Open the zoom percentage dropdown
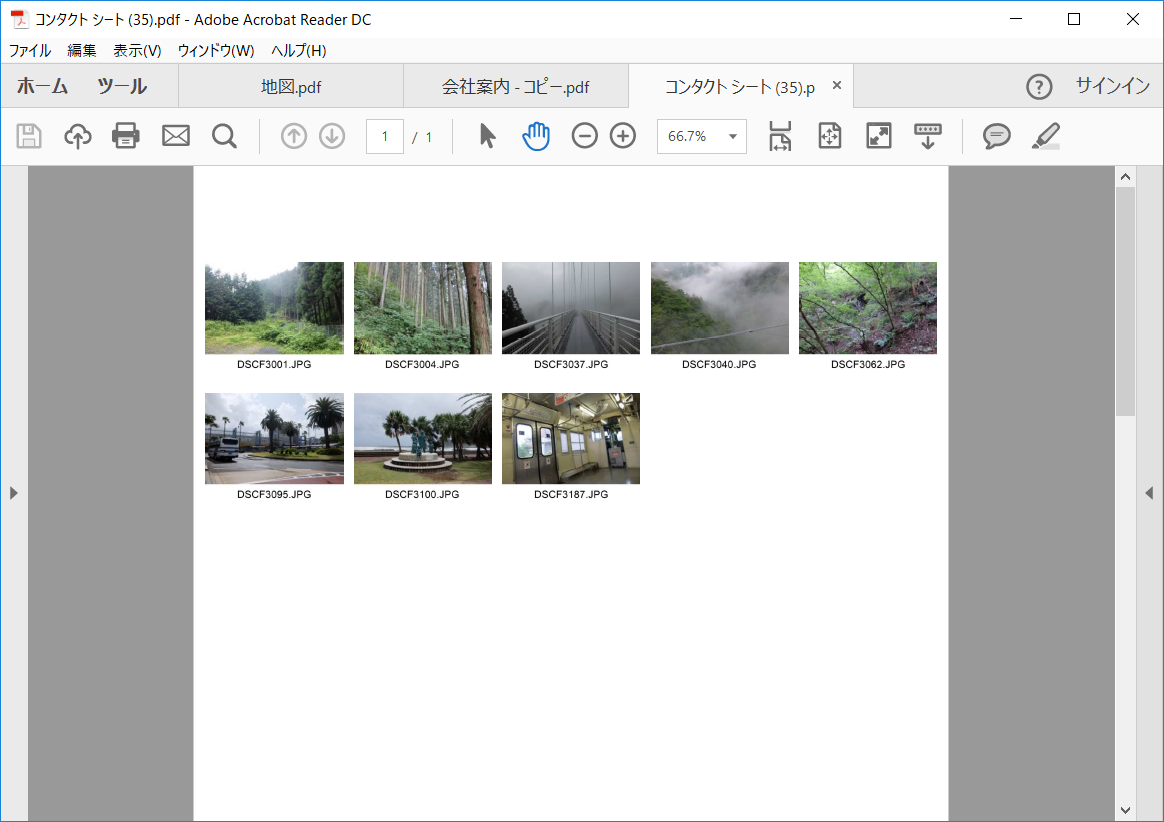Image resolution: width=1164 pixels, height=822 pixels. (x=731, y=135)
